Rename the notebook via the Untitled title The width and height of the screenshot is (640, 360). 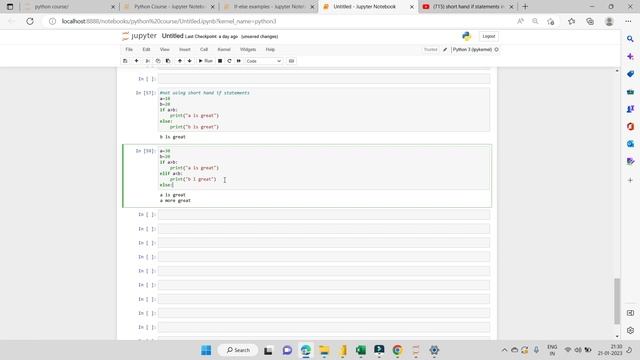pyautogui.click(x=172, y=36)
